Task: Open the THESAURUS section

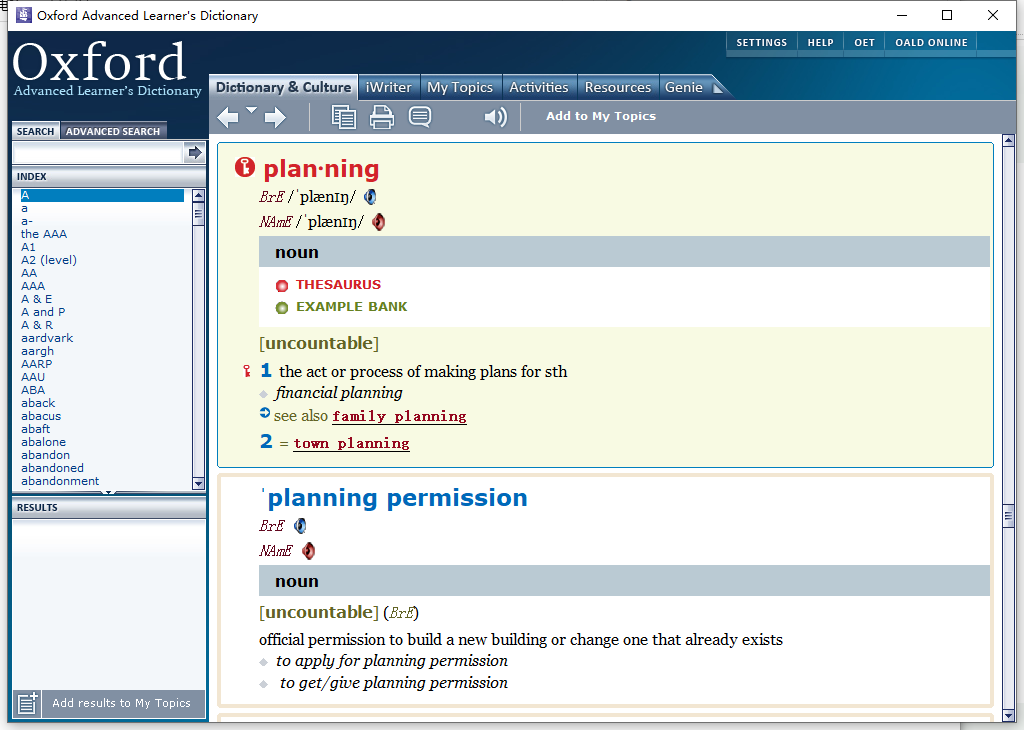Action: click(x=338, y=285)
